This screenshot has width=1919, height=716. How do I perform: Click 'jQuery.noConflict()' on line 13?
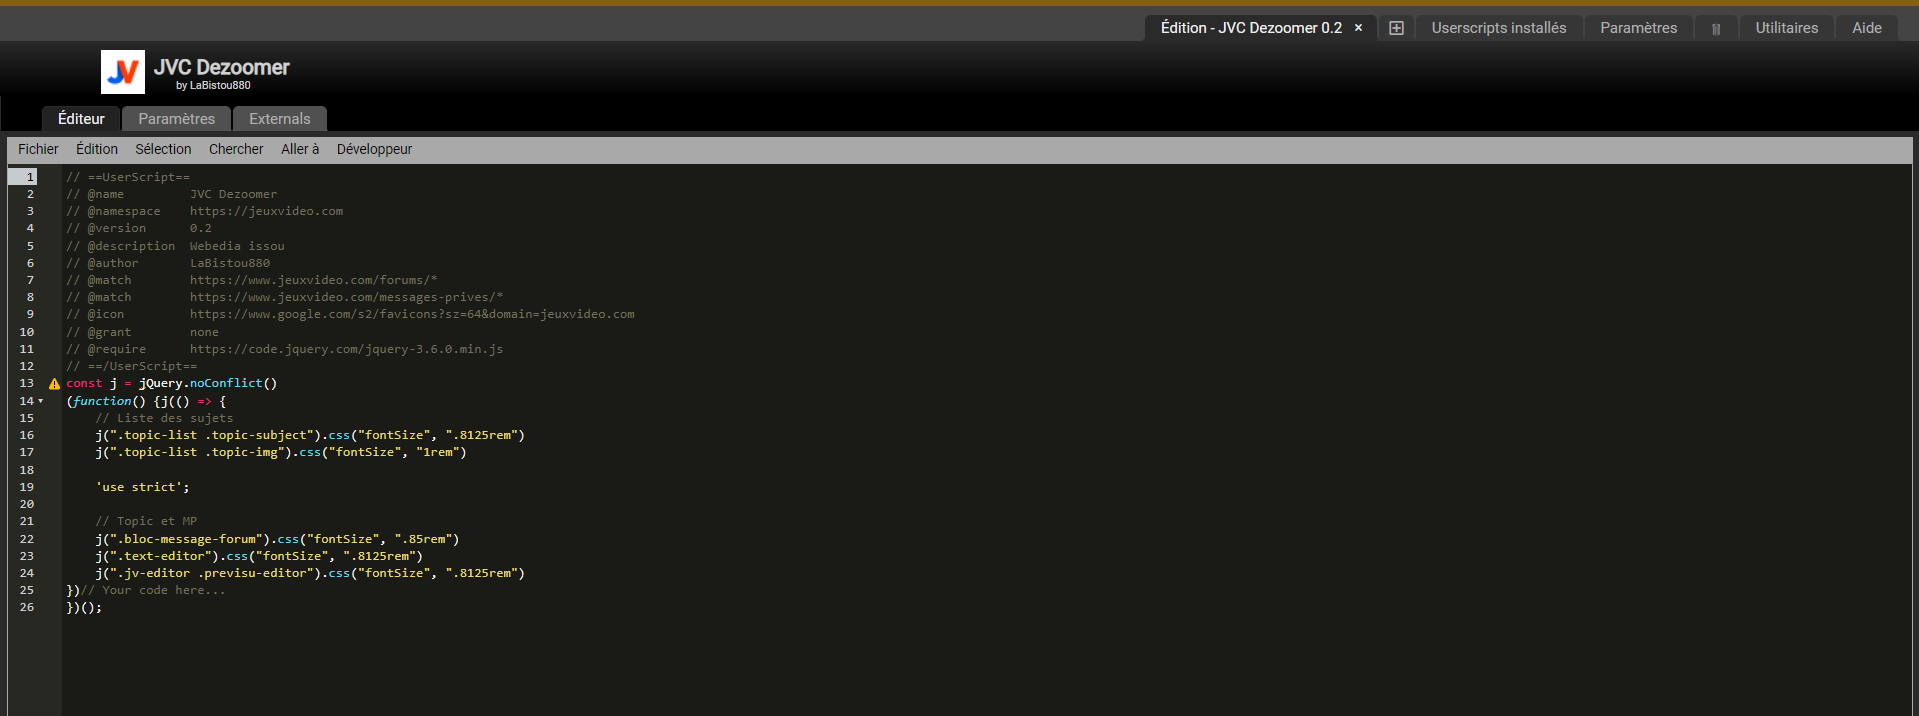tap(208, 384)
